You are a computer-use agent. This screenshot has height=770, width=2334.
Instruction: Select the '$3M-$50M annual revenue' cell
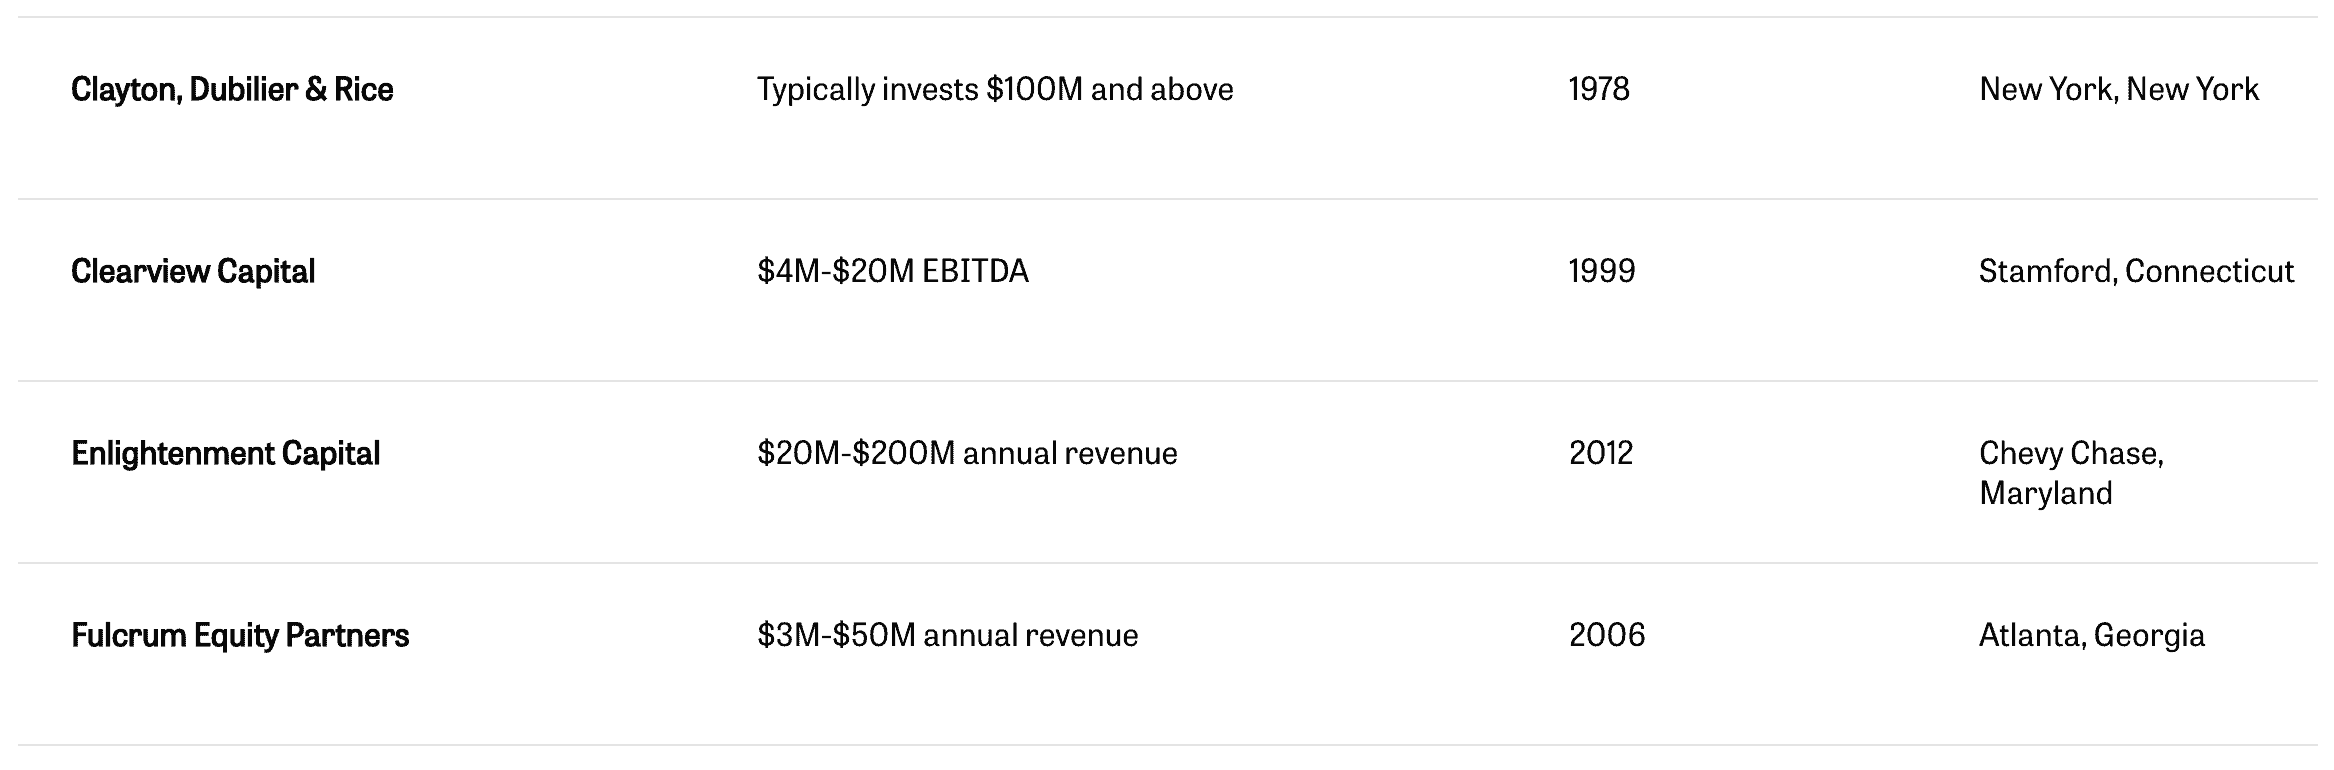[x=948, y=636]
